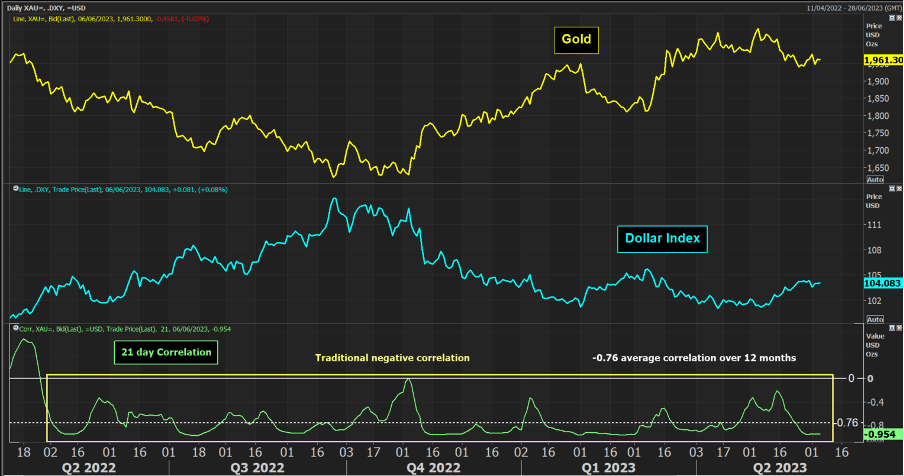Click the 111 dollar index axis value

coord(874,225)
